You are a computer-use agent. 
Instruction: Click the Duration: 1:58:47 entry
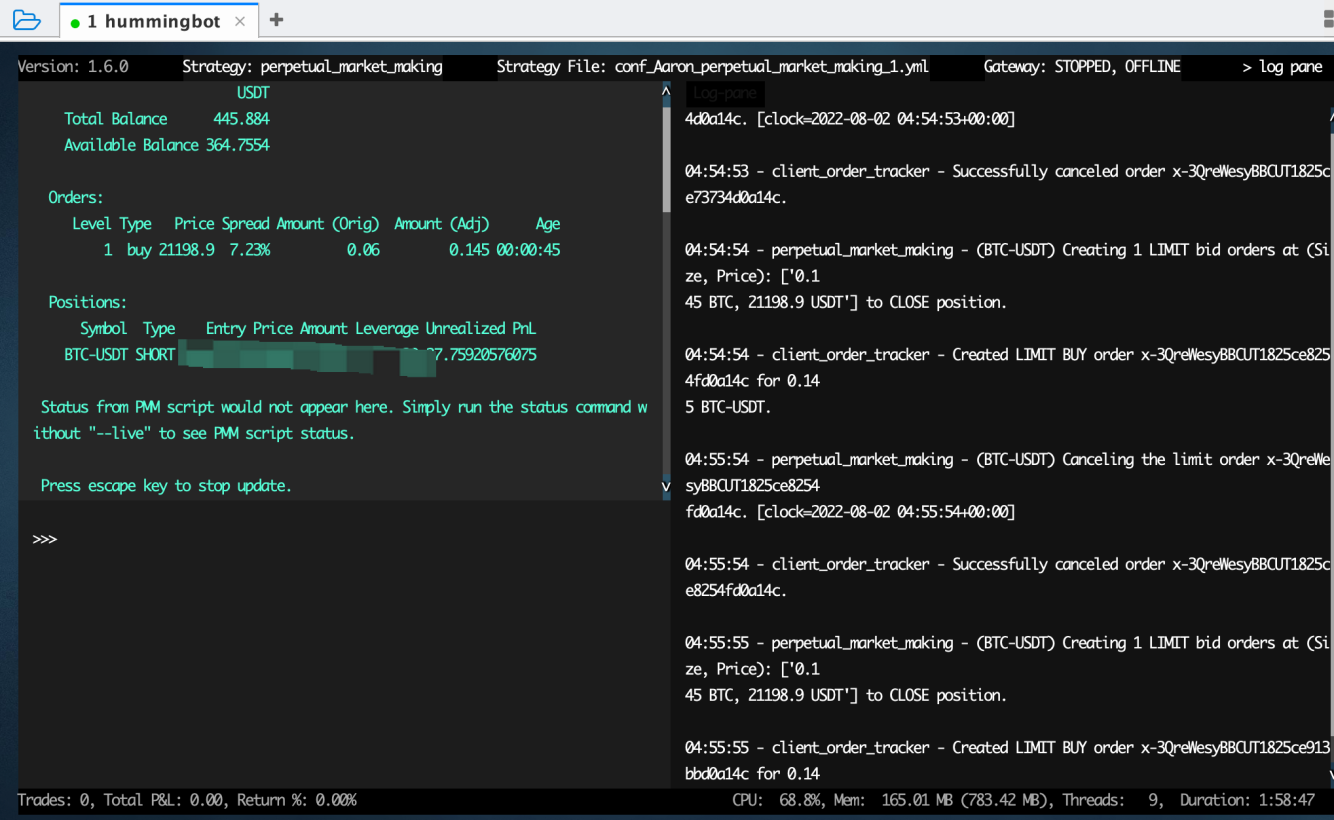1247,800
